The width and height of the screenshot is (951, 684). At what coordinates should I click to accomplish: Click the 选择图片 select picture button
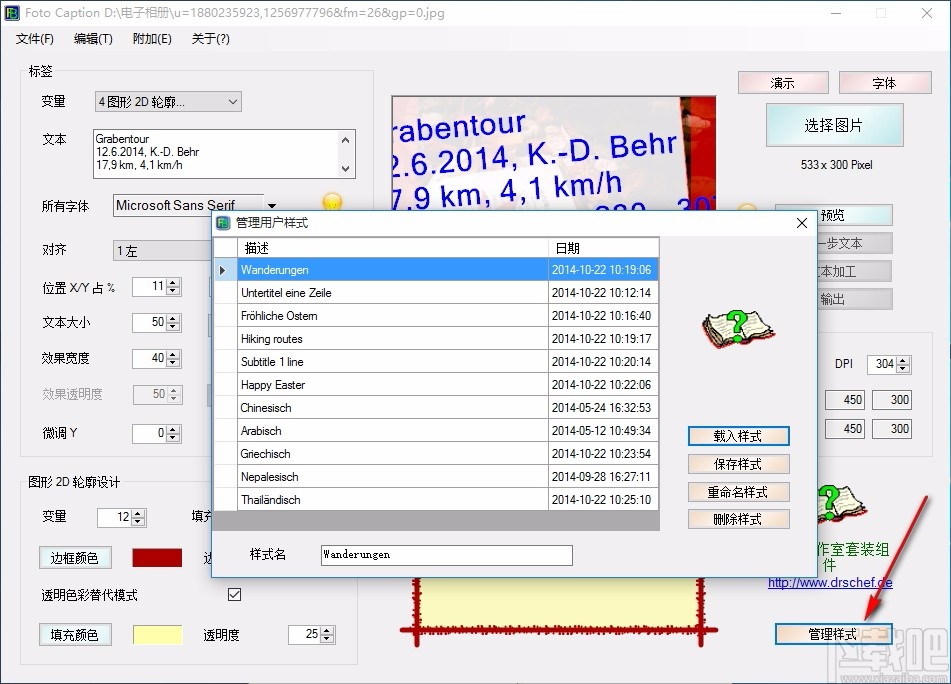click(x=834, y=125)
